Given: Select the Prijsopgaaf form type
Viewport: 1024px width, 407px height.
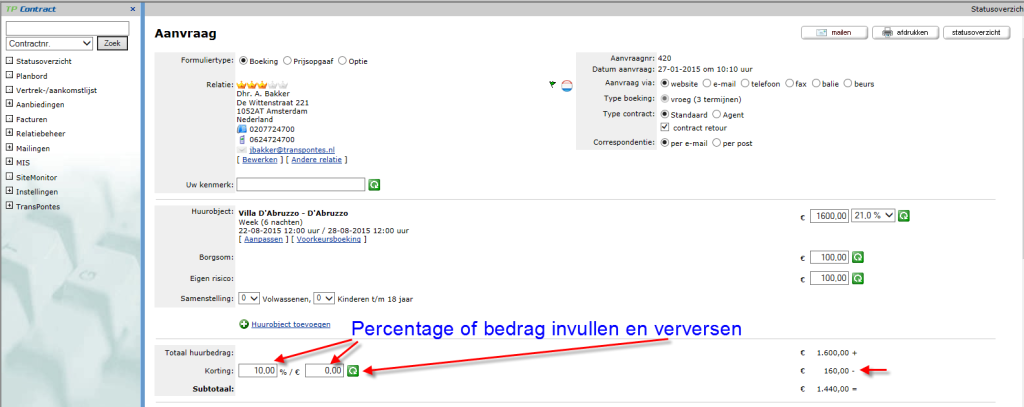Looking at the screenshot, I should (289, 60).
